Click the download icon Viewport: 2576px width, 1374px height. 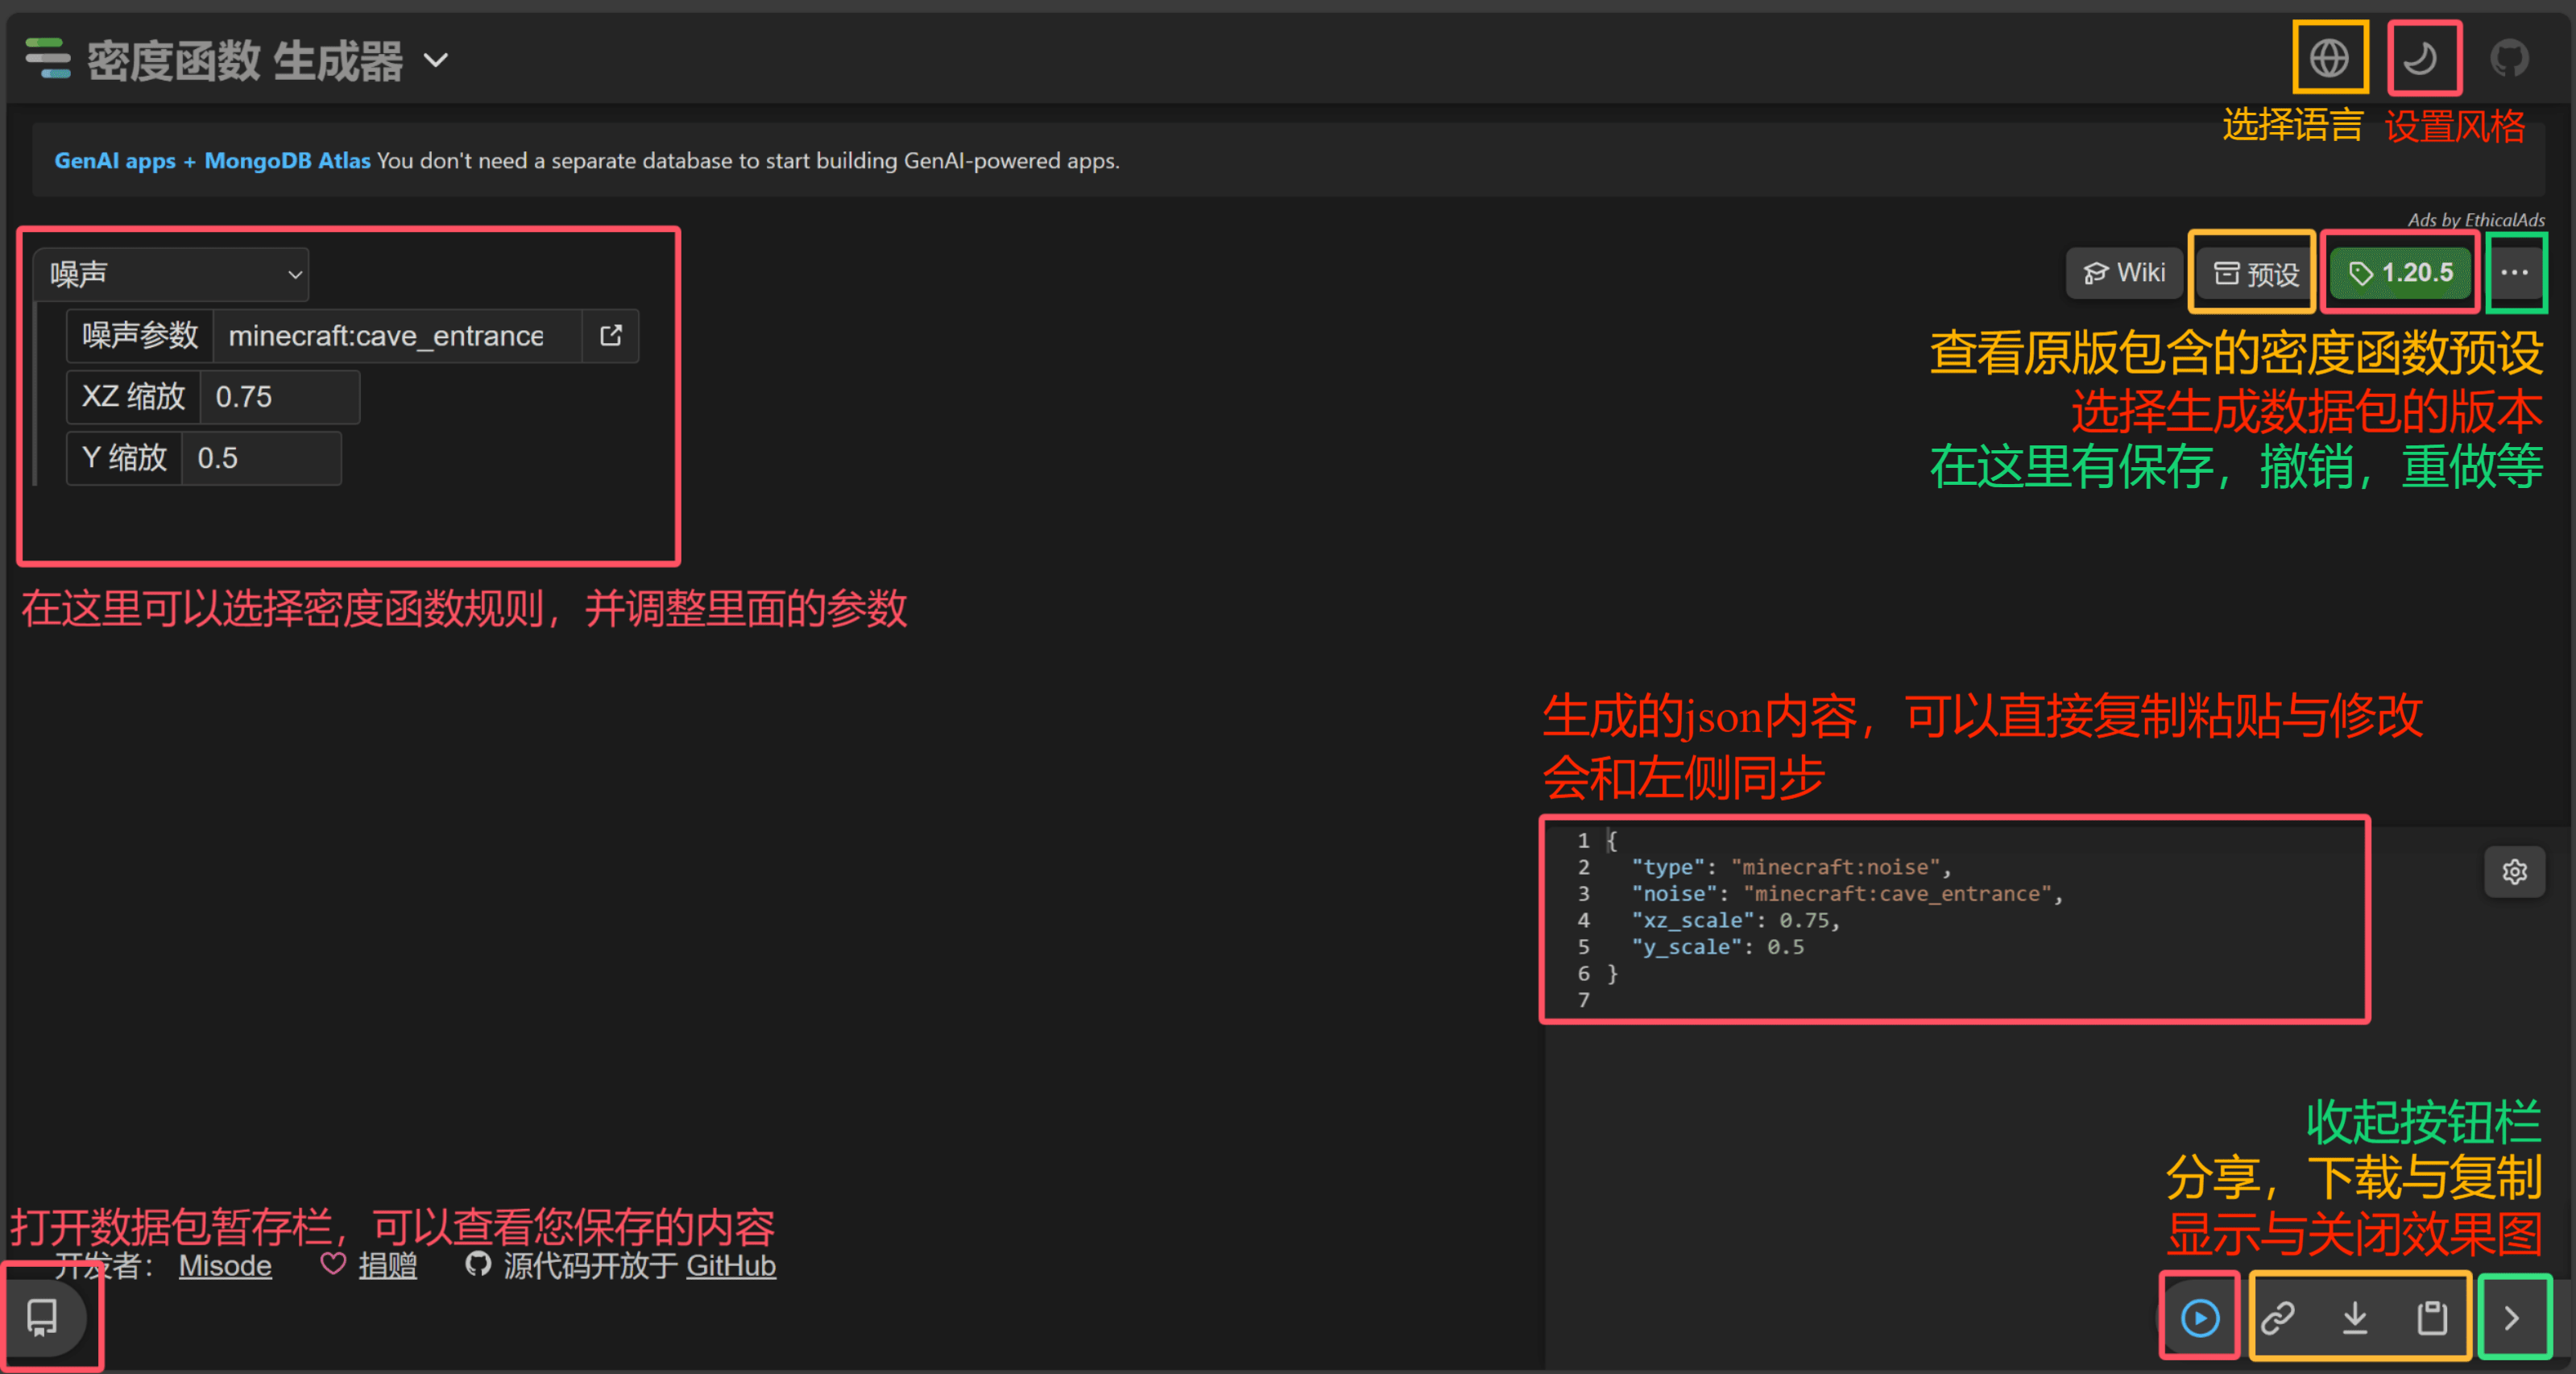click(2355, 1318)
